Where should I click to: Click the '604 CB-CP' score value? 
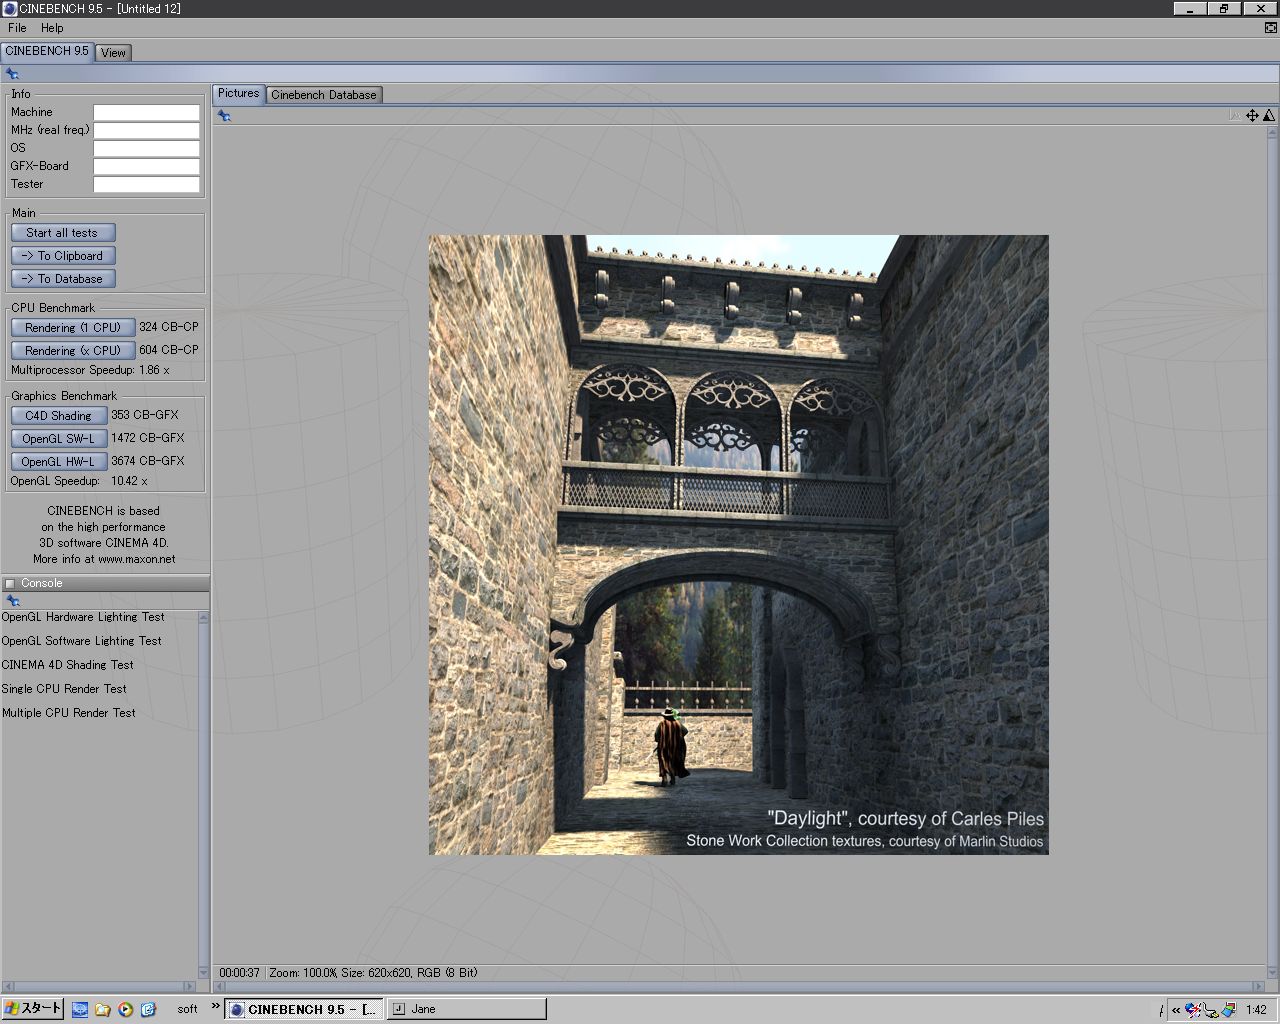click(x=169, y=350)
